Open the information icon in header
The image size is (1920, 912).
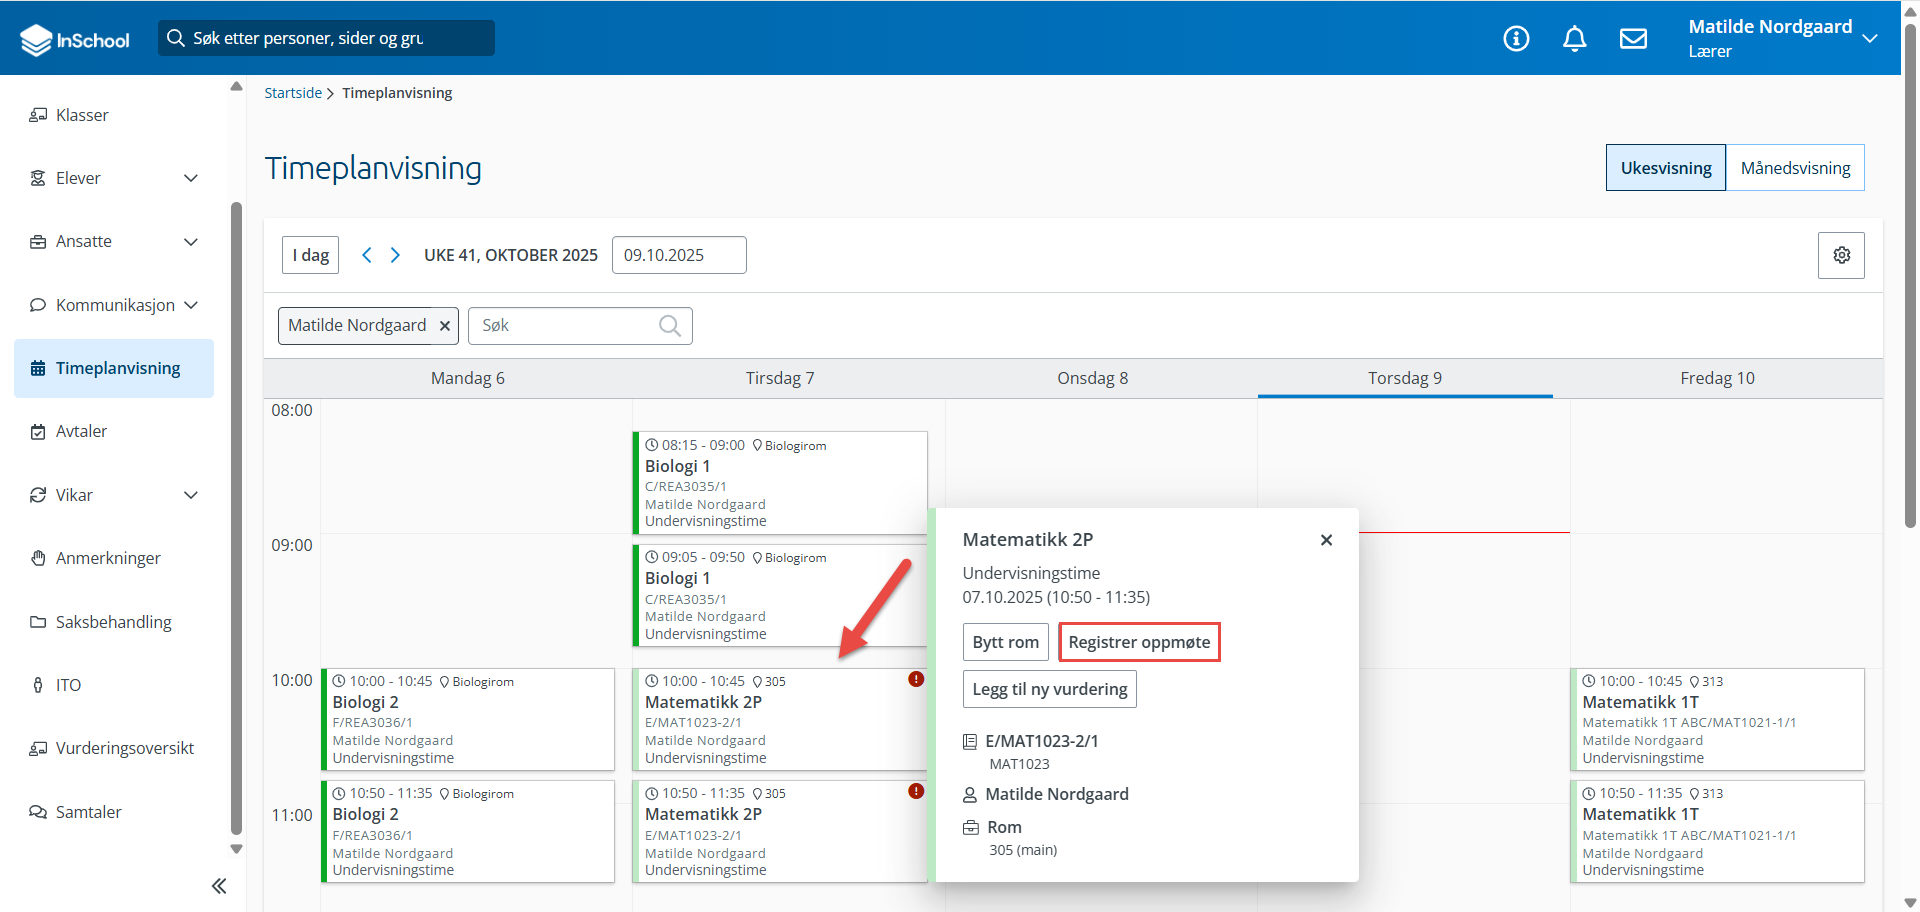pos(1516,39)
